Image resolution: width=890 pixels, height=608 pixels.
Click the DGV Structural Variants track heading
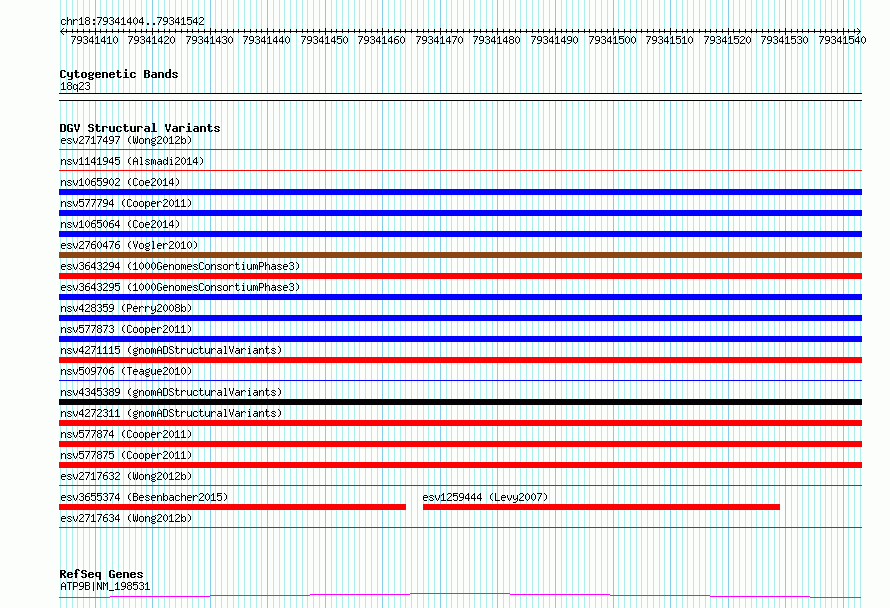[140, 128]
